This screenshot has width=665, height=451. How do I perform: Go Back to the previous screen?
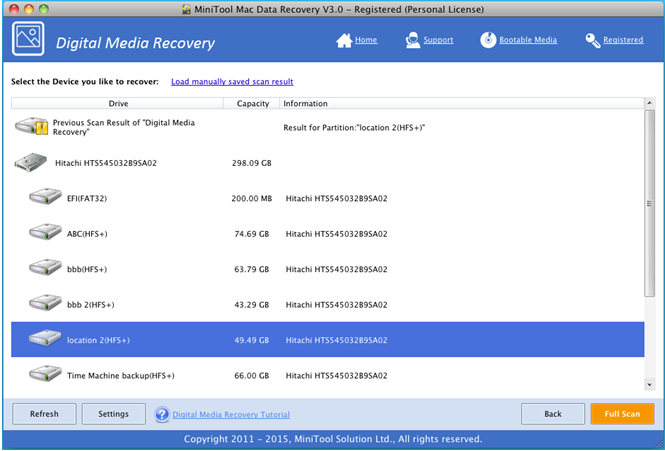coord(553,414)
